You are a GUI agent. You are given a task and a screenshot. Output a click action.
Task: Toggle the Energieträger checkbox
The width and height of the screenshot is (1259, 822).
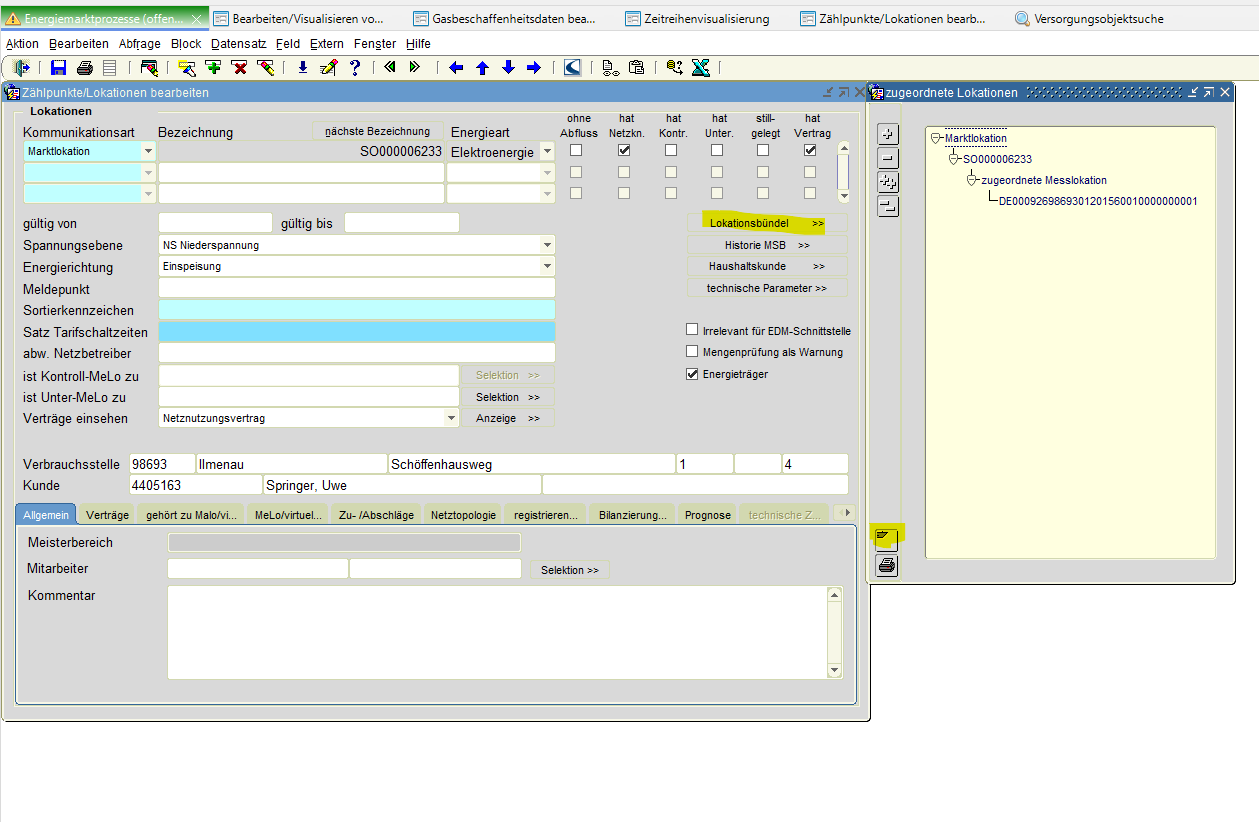click(x=692, y=374)
